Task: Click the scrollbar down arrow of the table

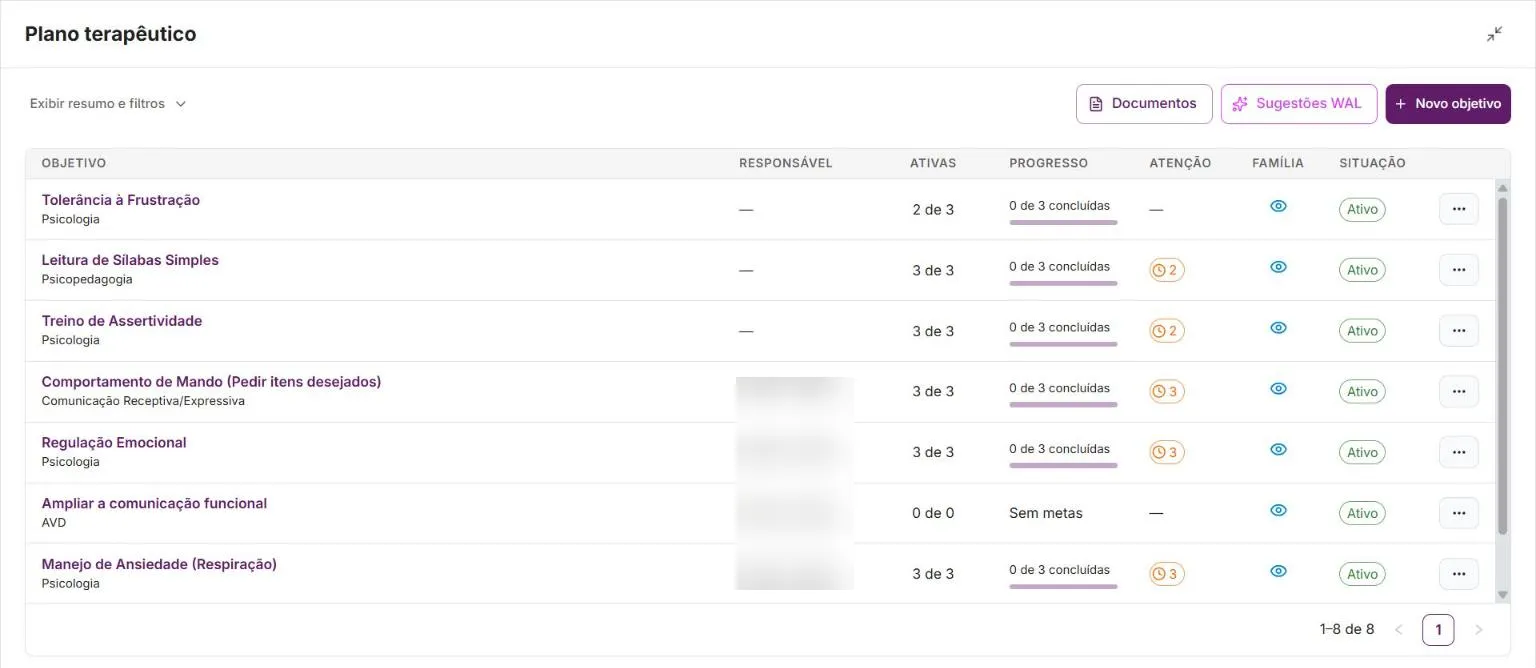Action: (x=1502, y=595)
